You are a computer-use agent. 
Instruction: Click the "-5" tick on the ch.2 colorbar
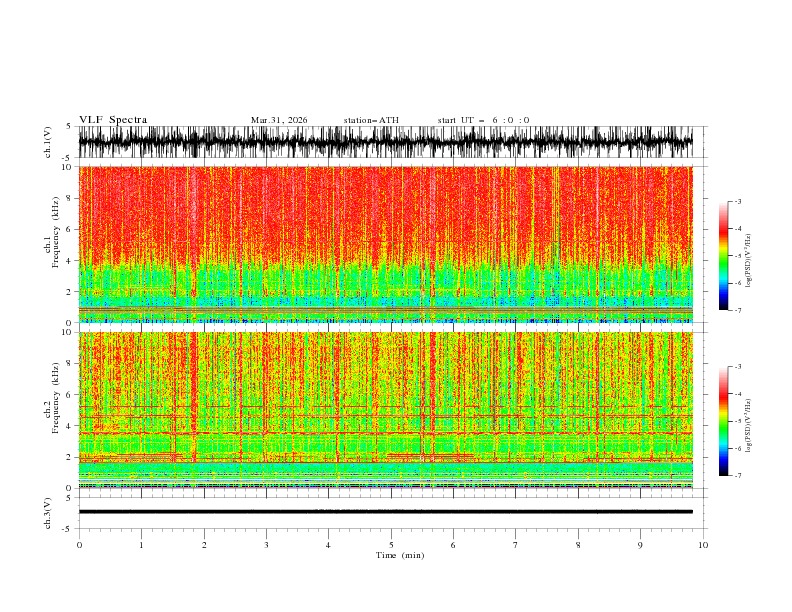pos(737,421)
